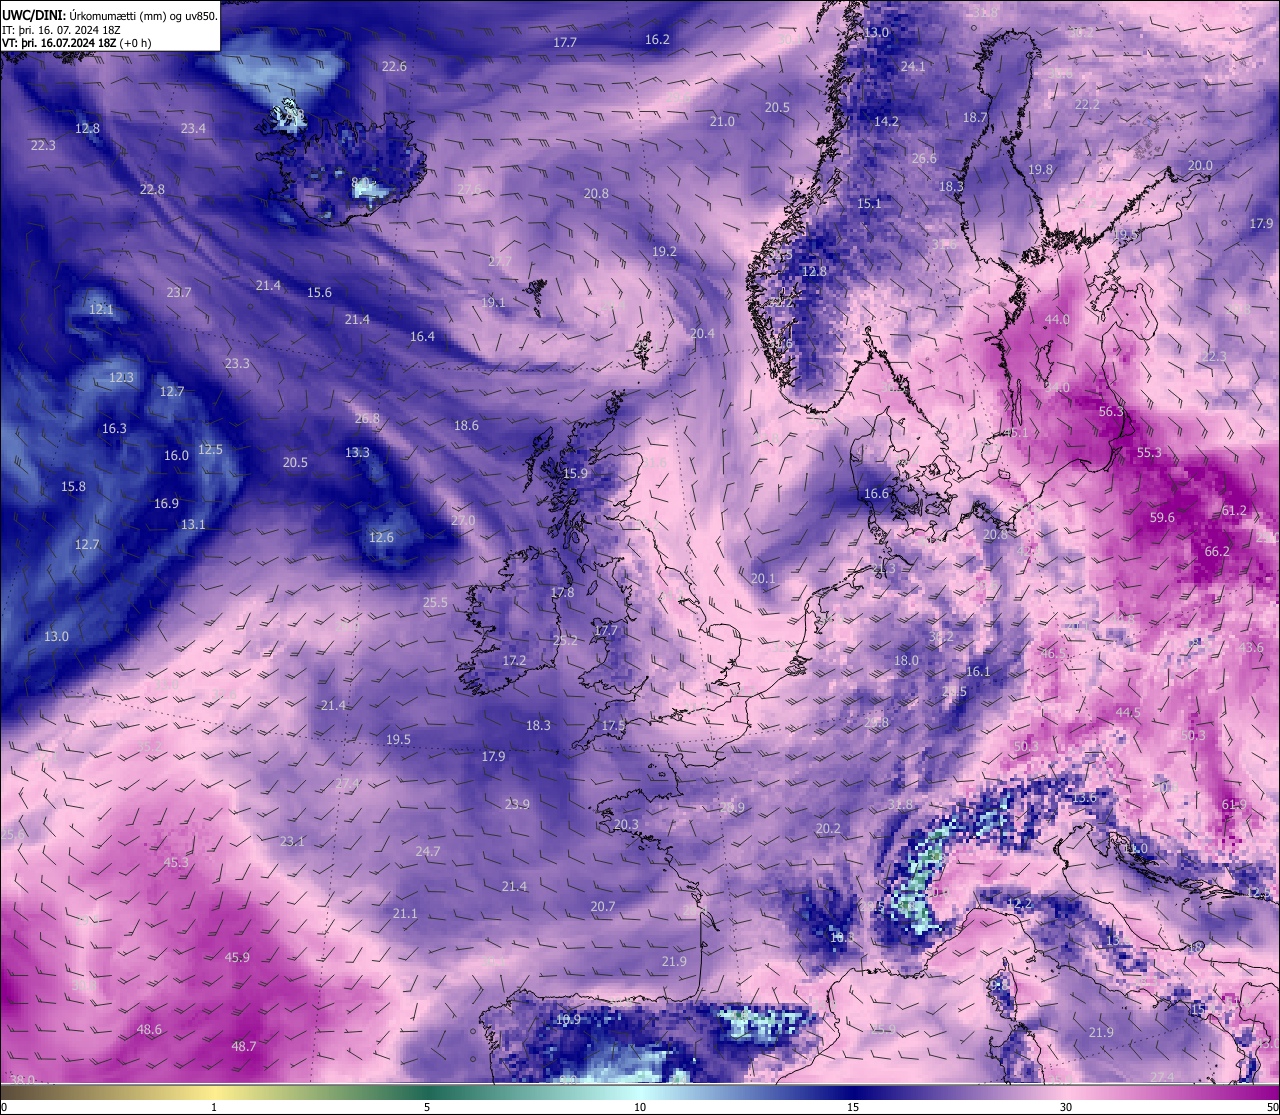Click the 17.2 value over Ireland

(x=514, y=660)
